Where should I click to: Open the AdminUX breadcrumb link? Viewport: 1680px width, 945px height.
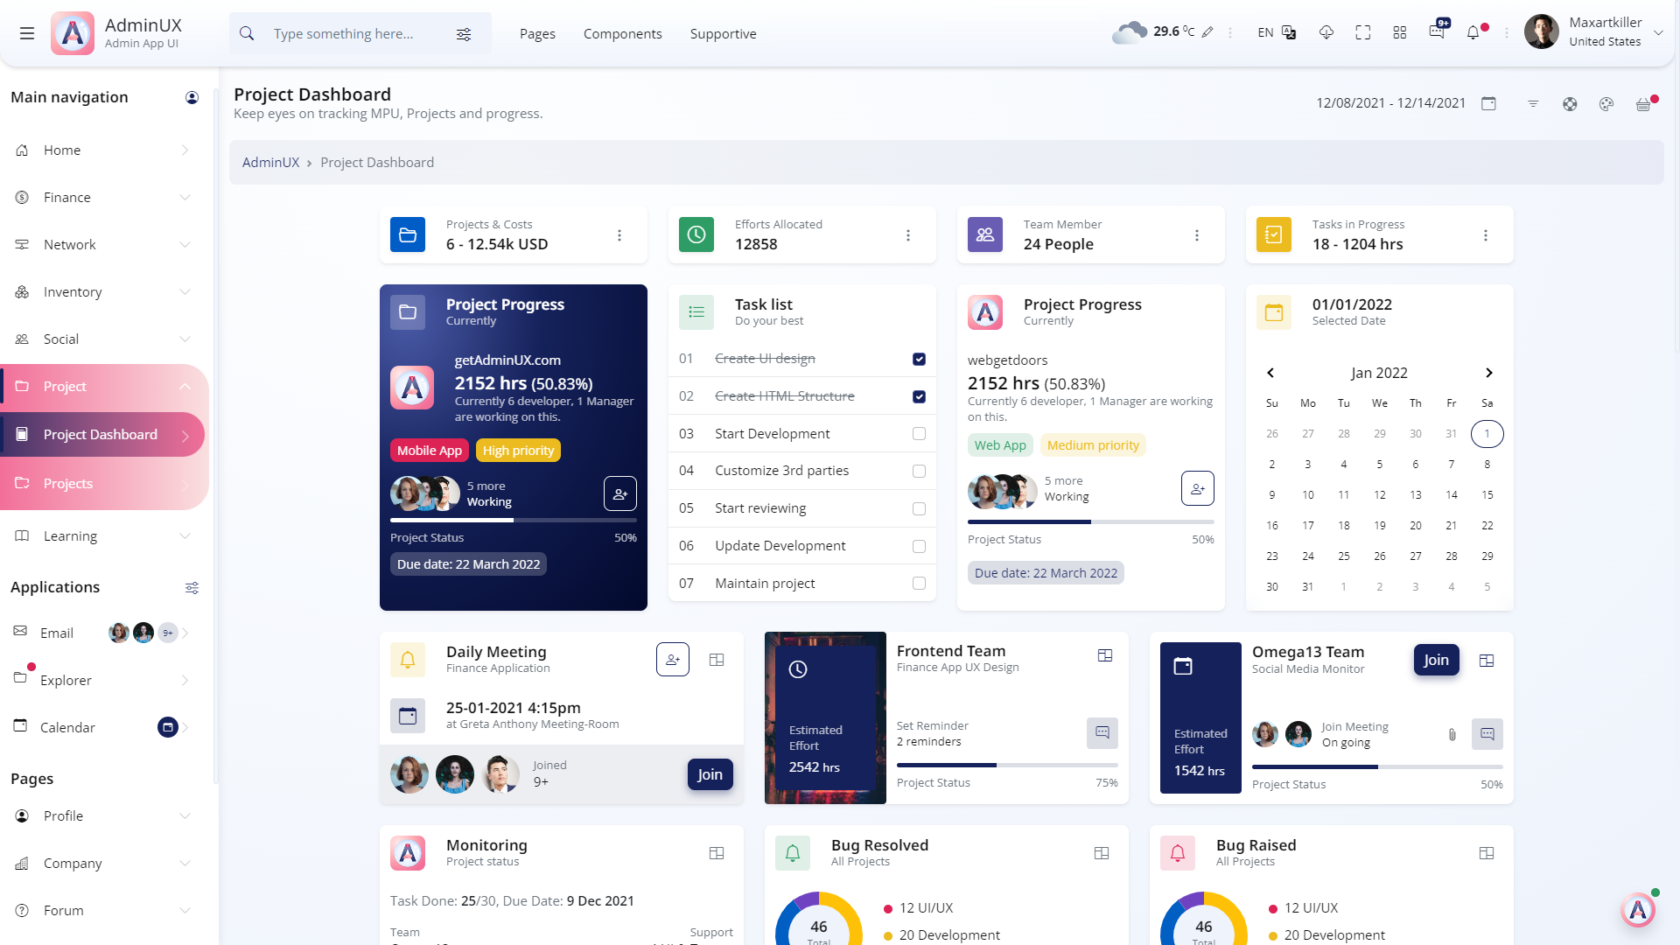click(270, 162)
